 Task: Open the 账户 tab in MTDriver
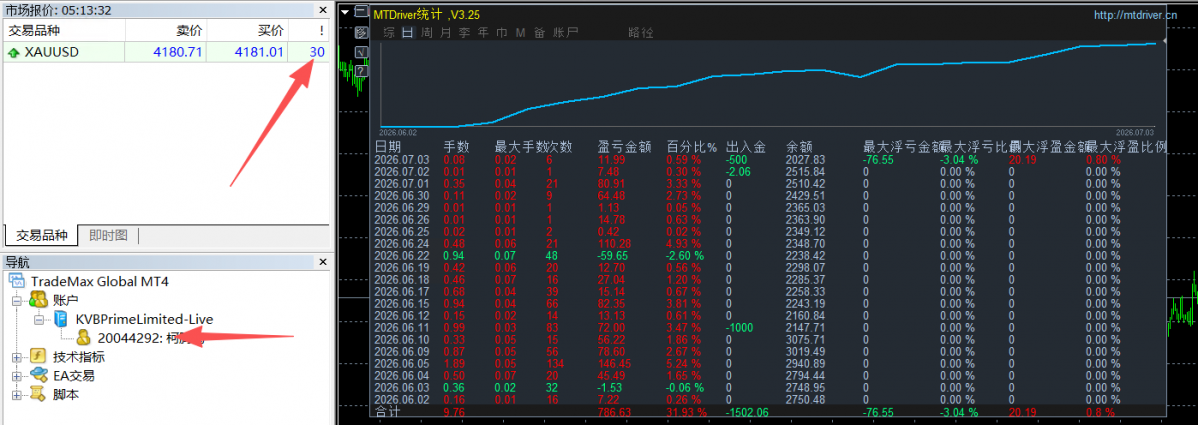tap(565, 33)
